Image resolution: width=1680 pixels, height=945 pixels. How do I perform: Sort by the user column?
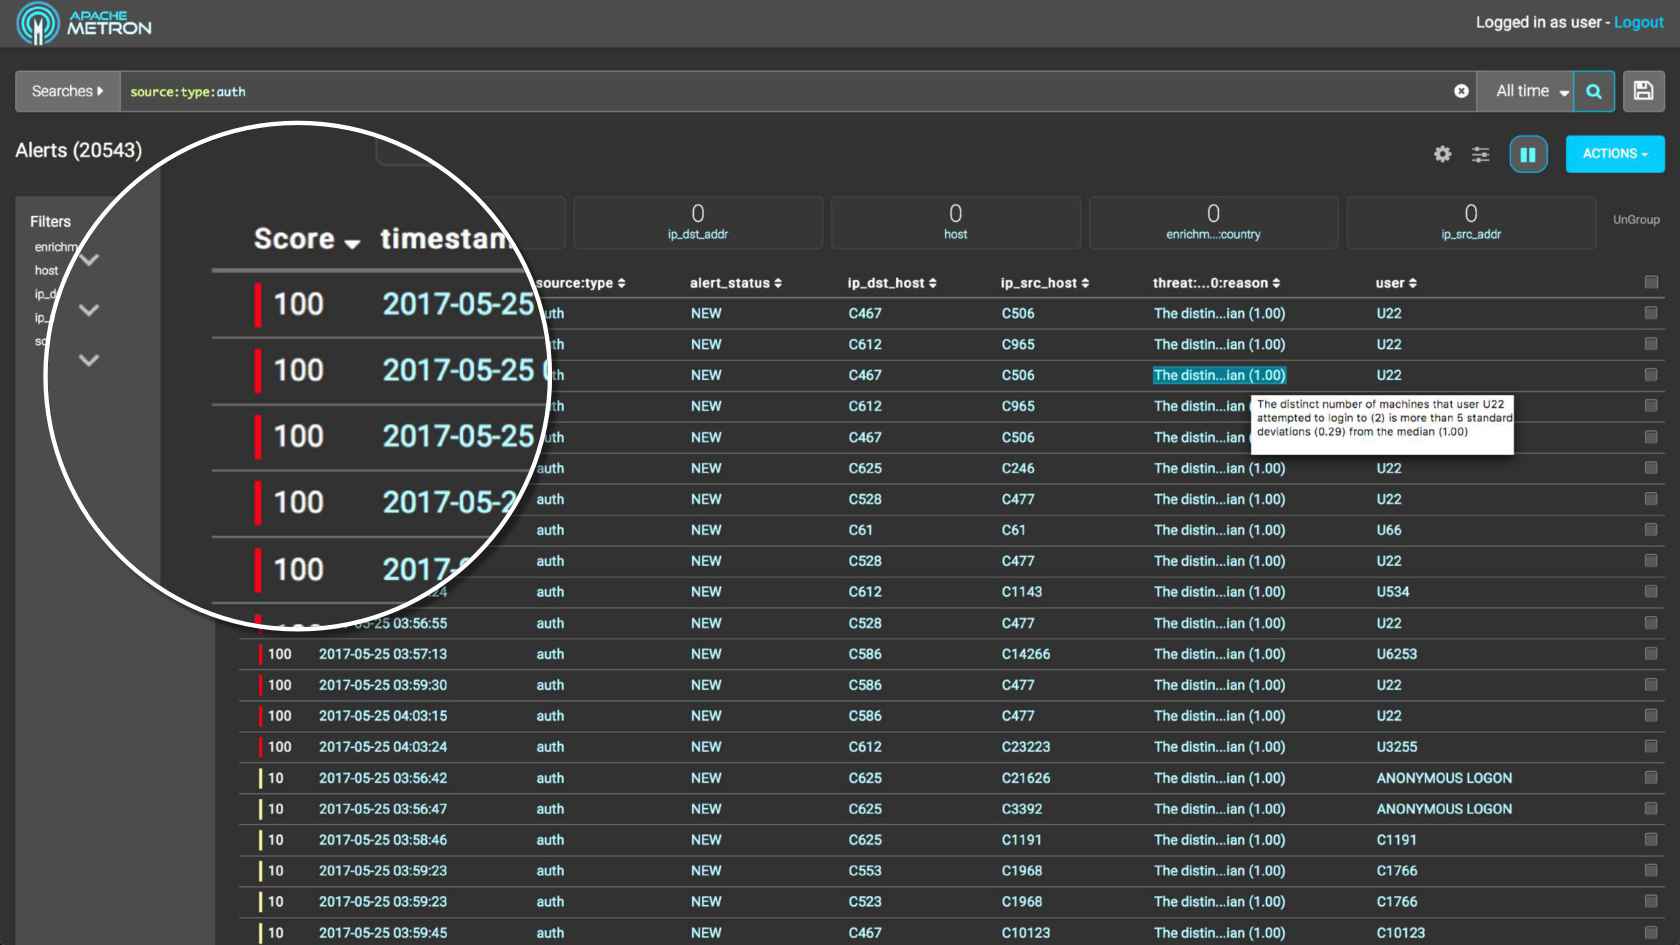tap(1396, 283)
